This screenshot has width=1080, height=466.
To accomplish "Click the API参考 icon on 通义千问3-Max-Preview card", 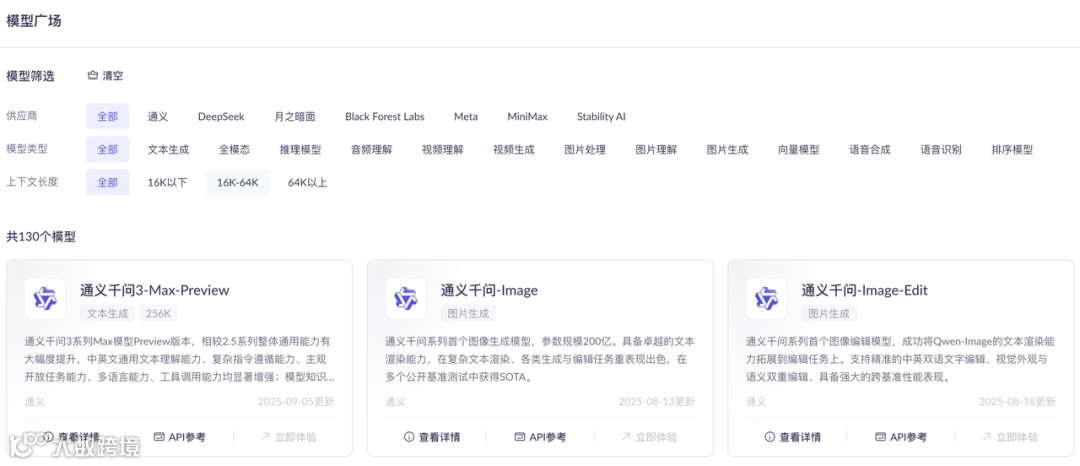I will (x=159, y=437).
